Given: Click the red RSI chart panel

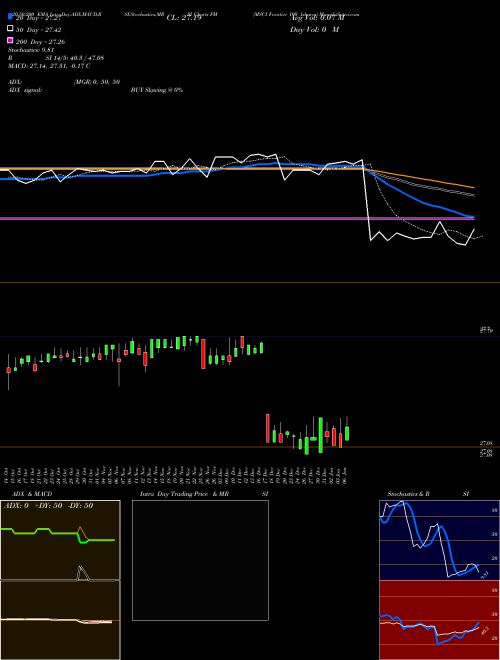Looking at the screenshot, I should coord(439,620).
